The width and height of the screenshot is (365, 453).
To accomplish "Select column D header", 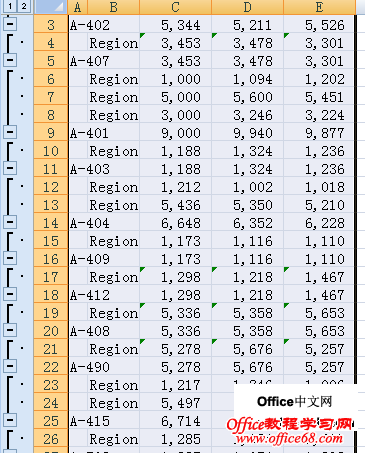I will point(248,7).
